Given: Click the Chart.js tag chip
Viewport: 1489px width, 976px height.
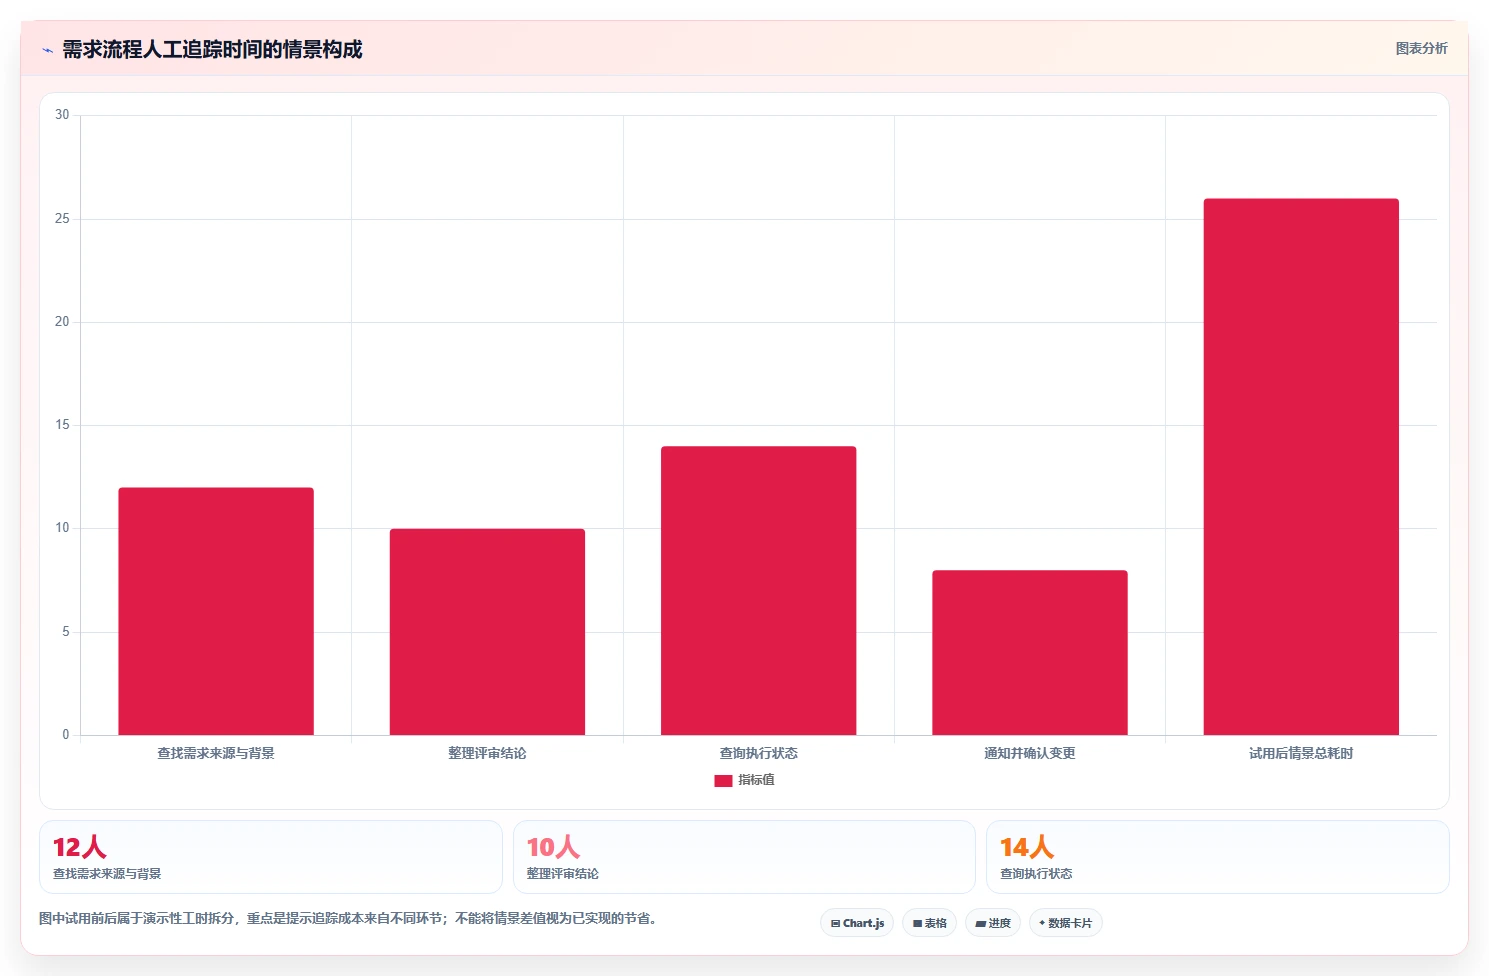Looking at the screenshot, I should pos(857,923).
